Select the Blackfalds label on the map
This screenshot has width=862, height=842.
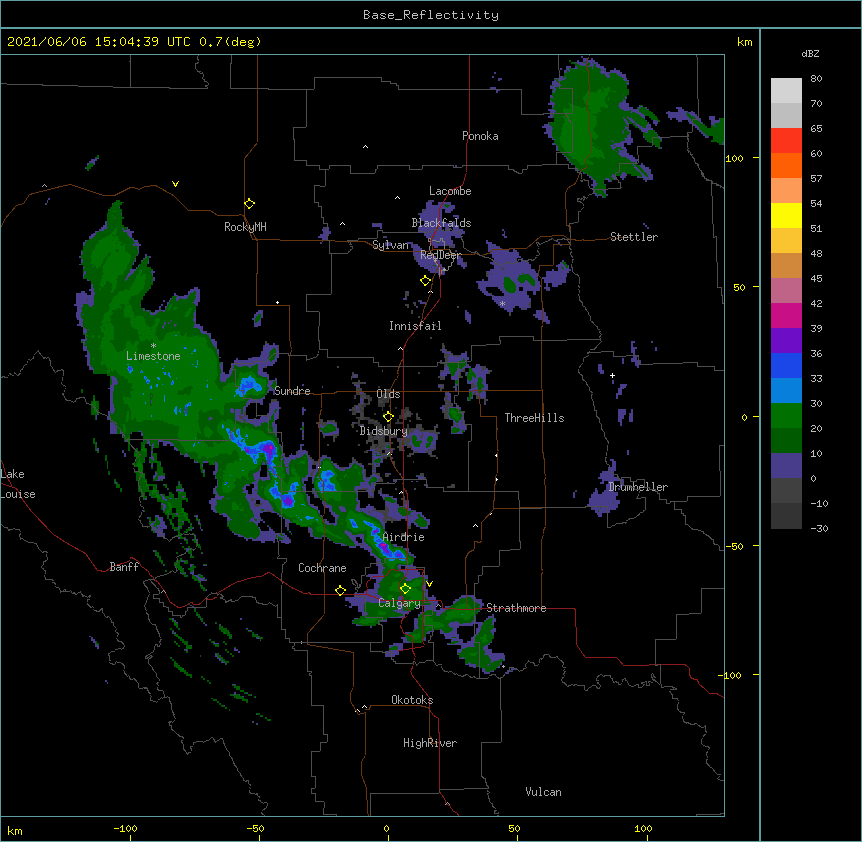click(441, 223)
